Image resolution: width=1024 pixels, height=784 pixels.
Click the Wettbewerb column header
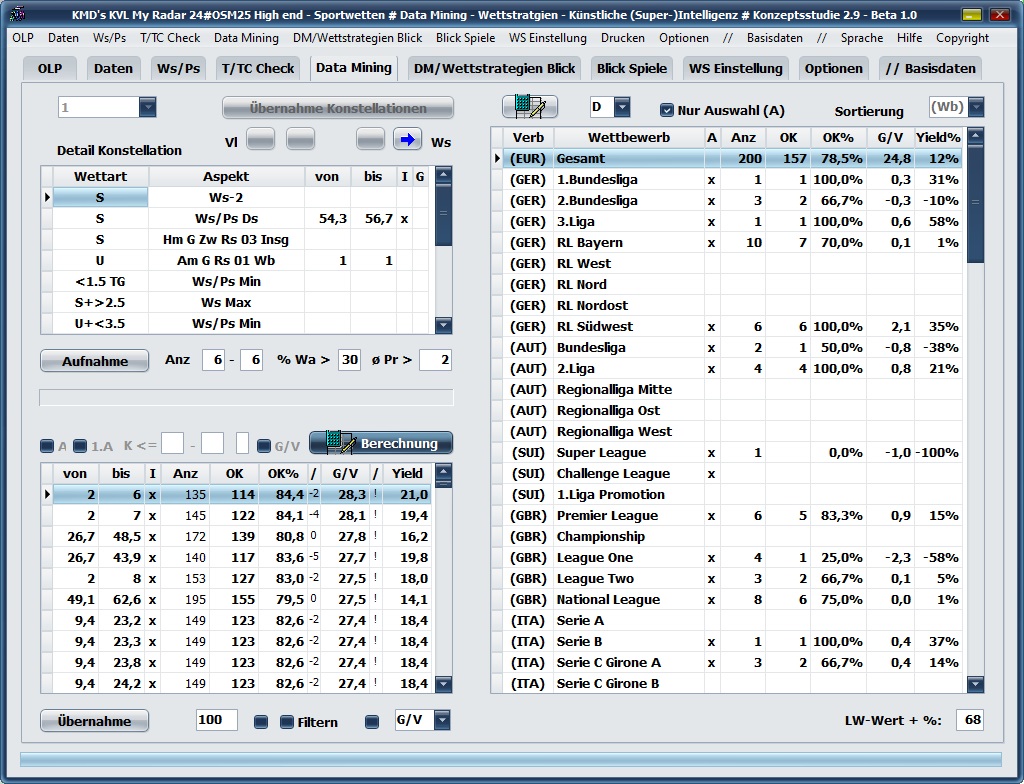click(x=629, y=137)
